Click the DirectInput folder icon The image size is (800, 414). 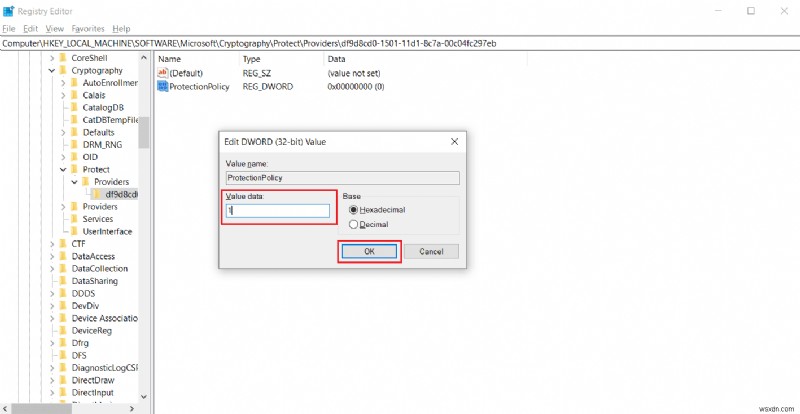63,393
